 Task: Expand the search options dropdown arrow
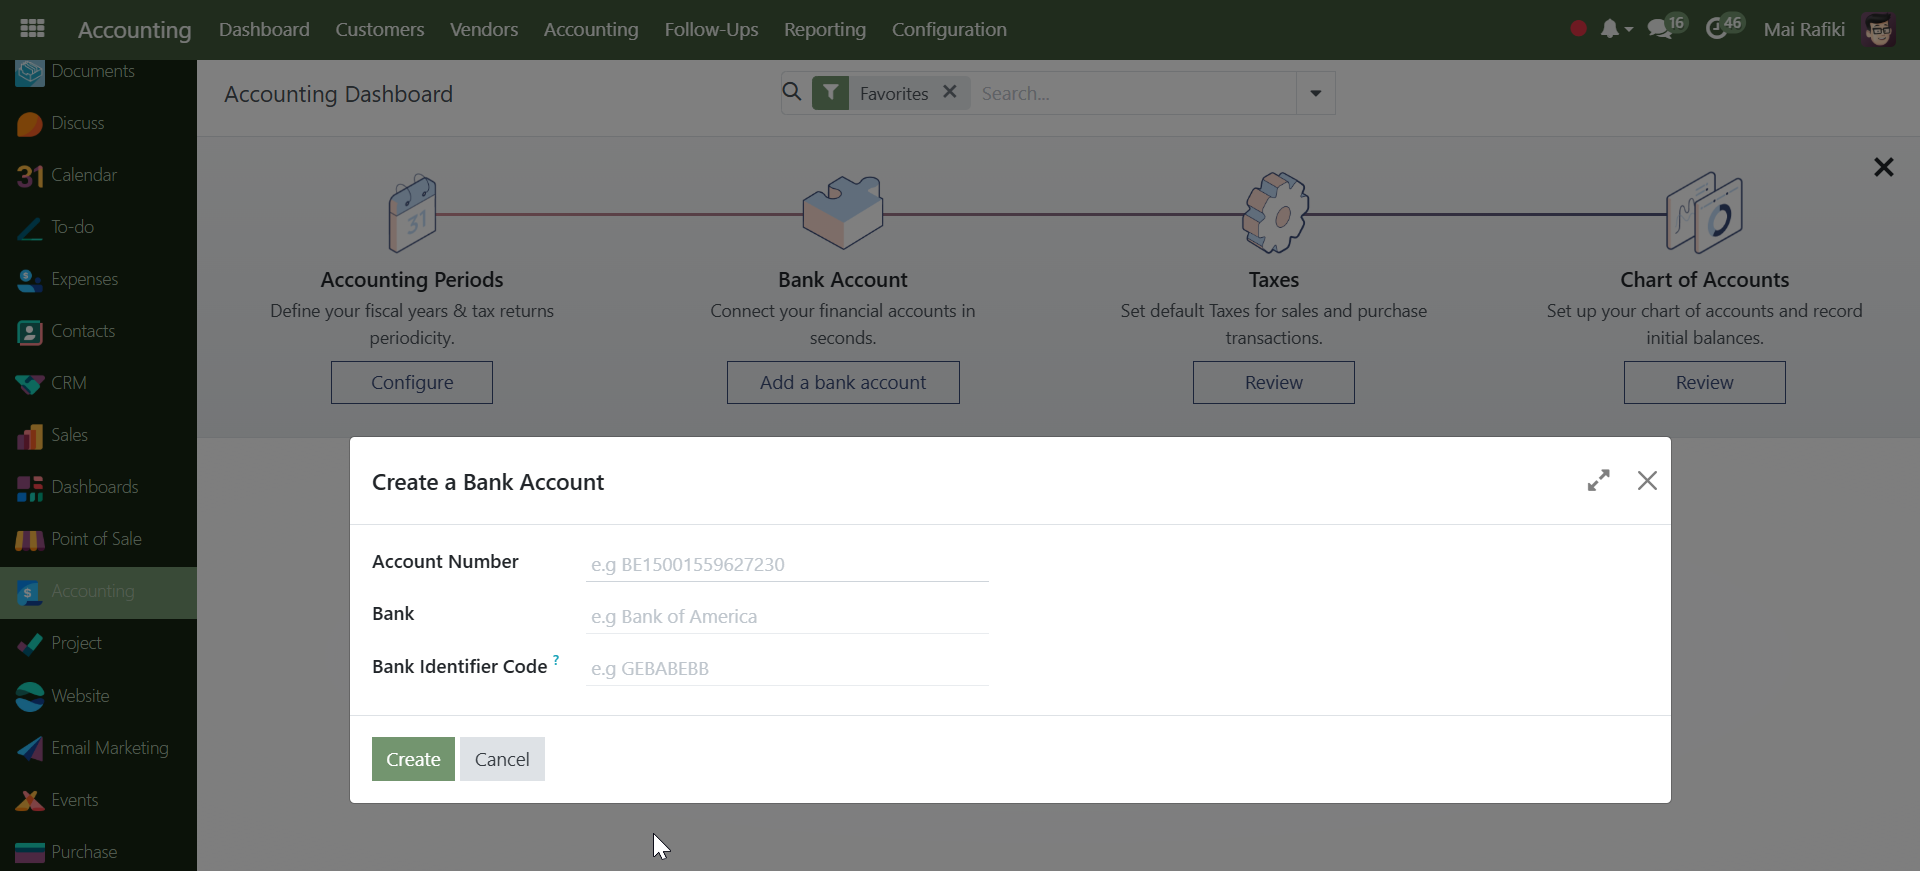pos(1315,93)
